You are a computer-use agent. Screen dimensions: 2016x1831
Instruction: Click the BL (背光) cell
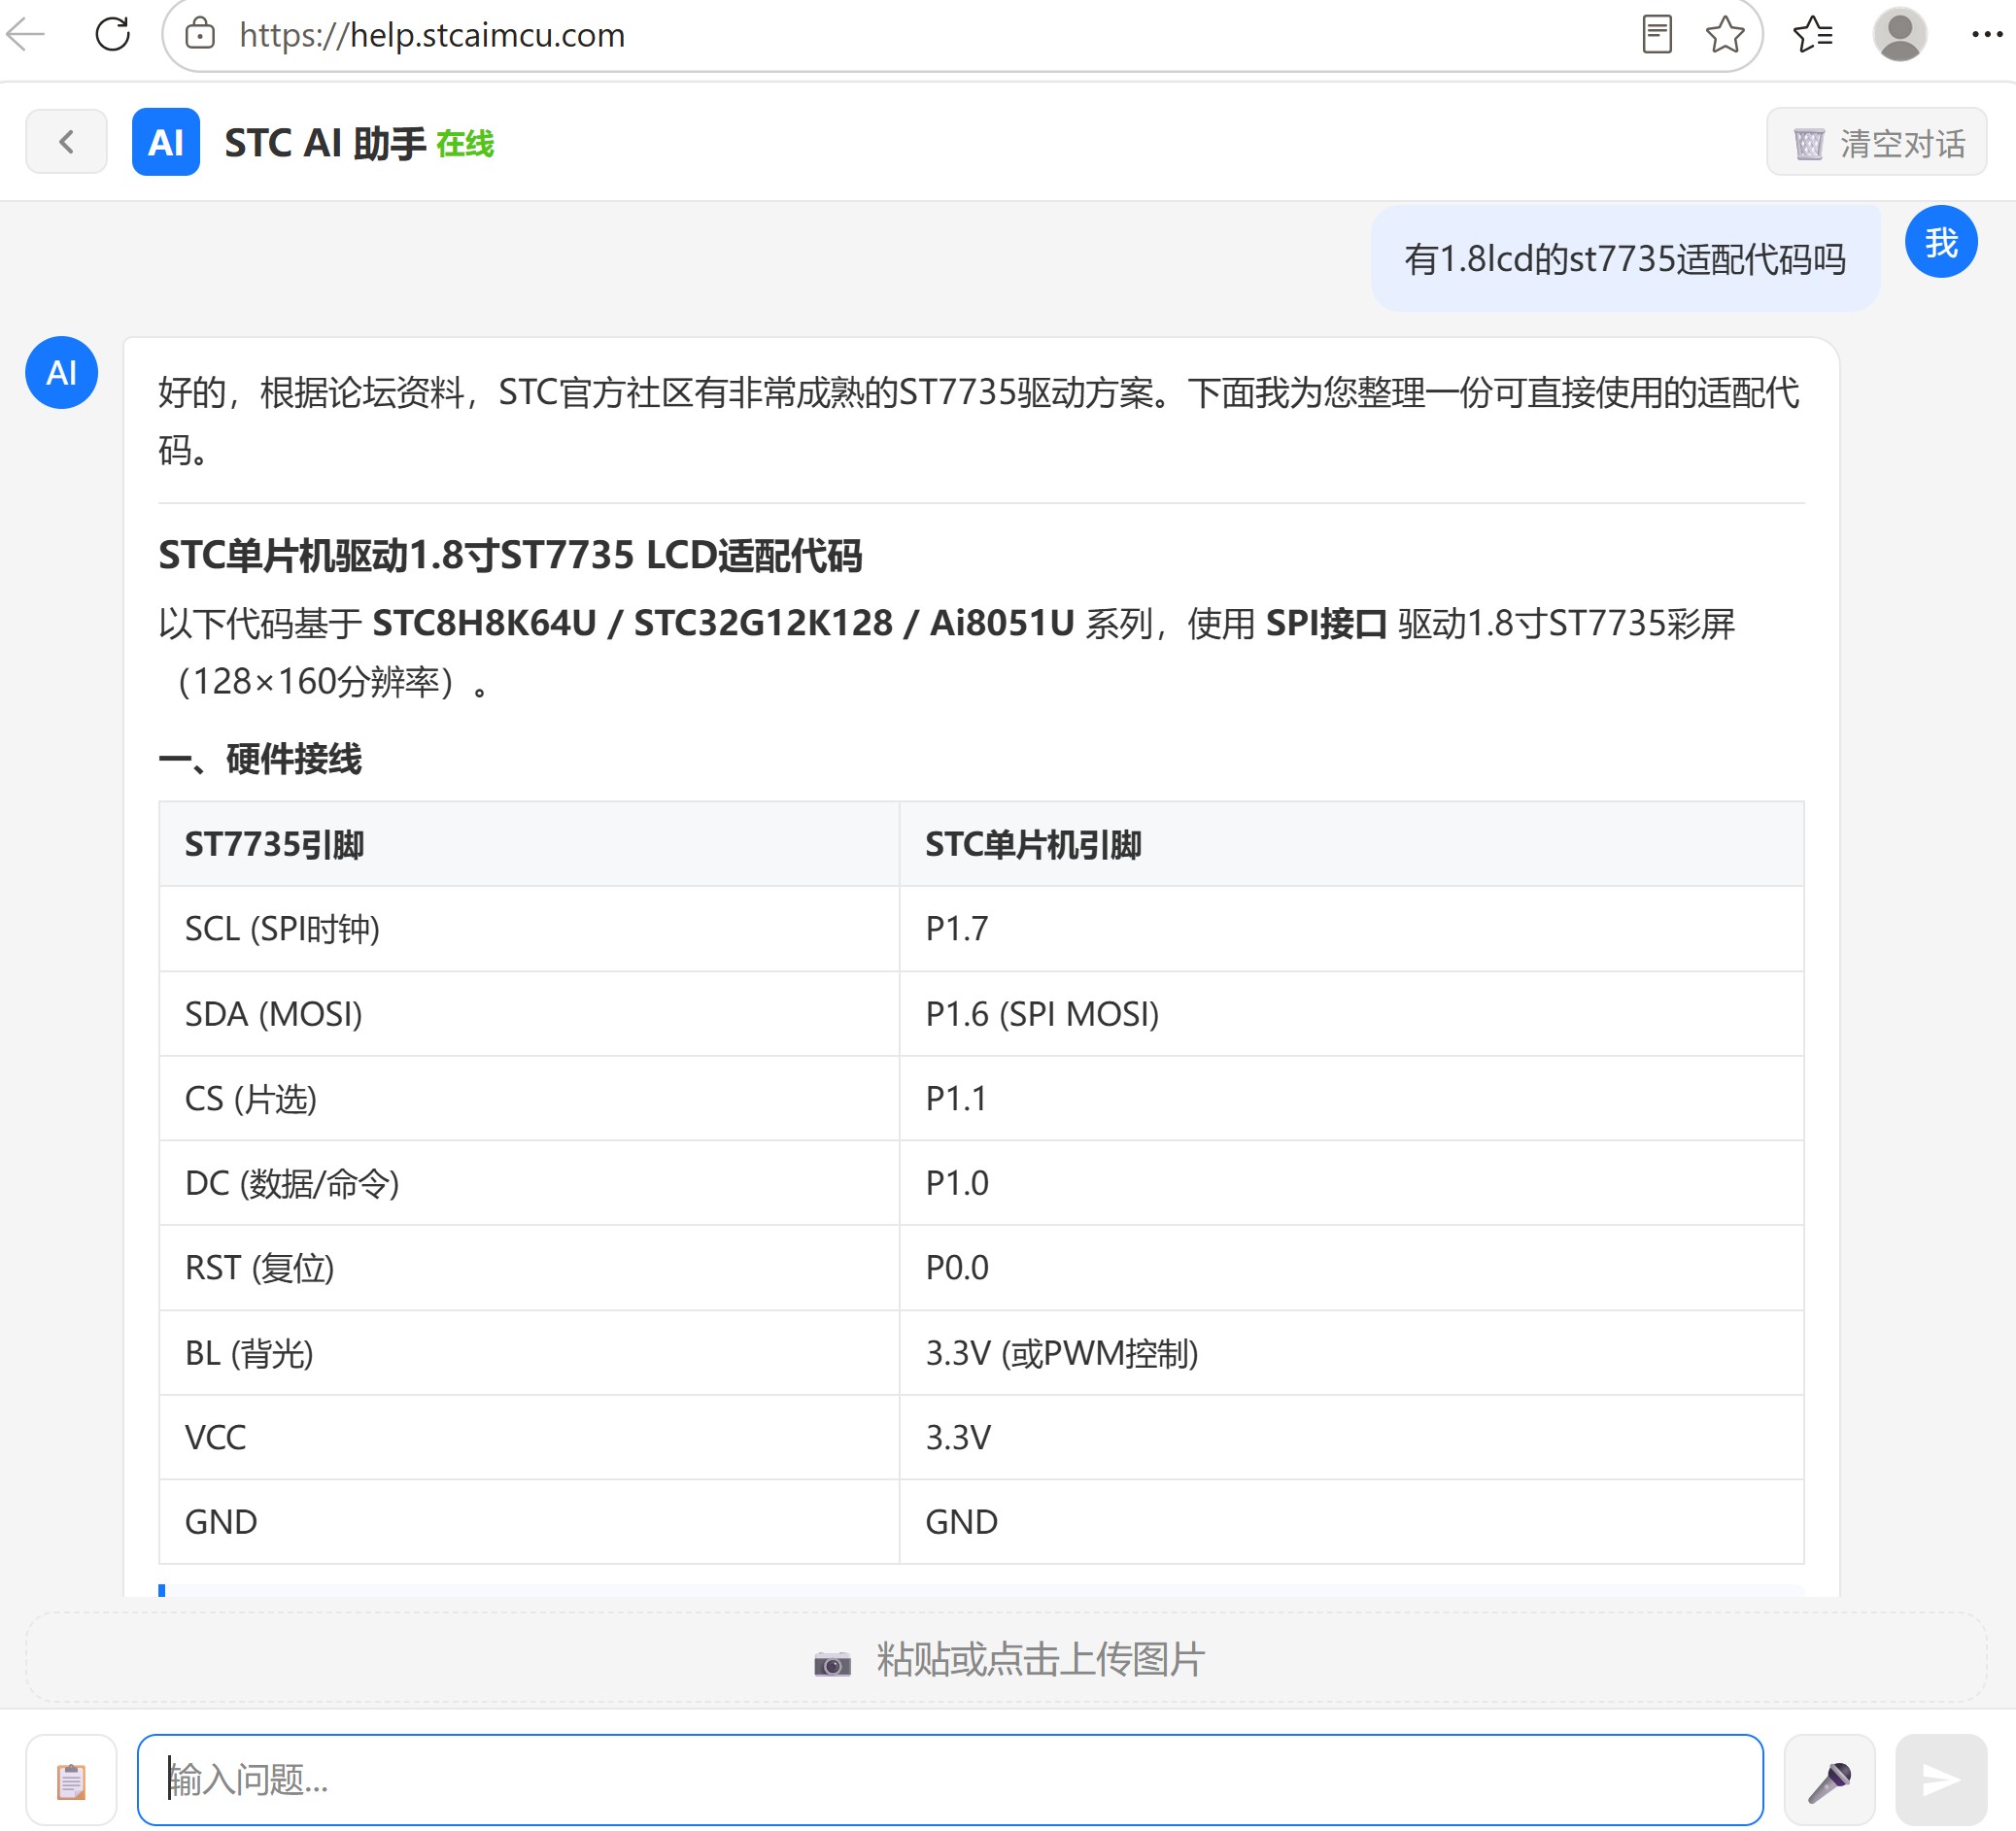529,1353
